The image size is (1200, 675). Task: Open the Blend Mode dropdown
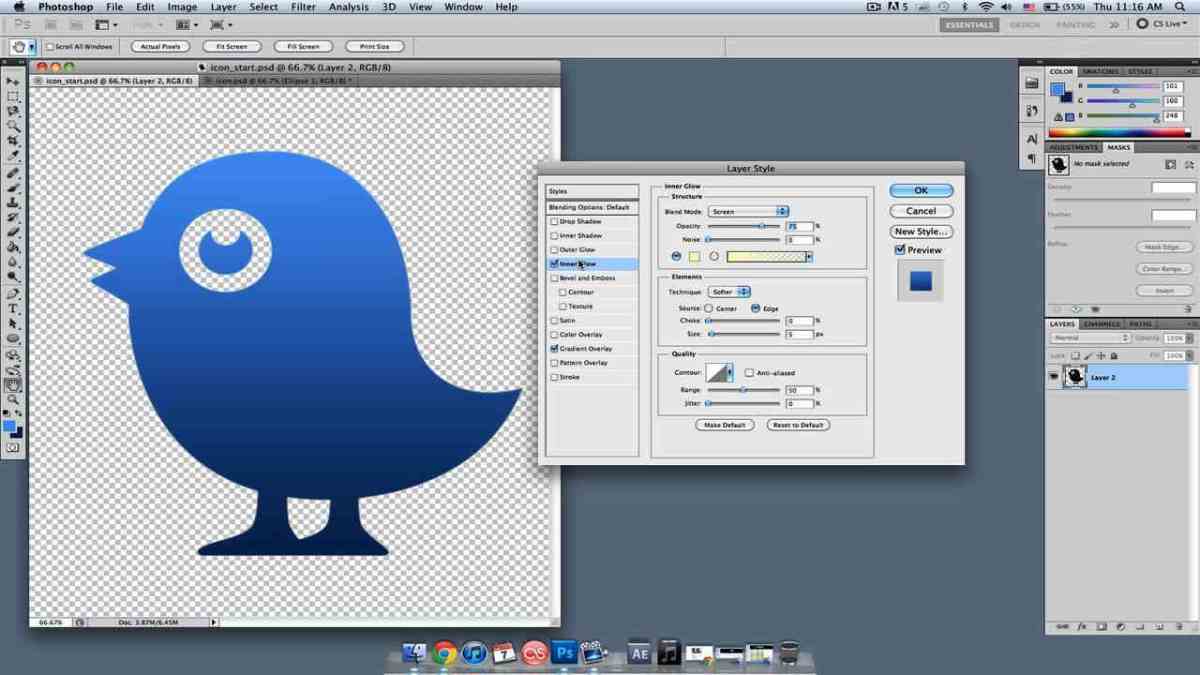pyautogui.click(x=748, y=212)
